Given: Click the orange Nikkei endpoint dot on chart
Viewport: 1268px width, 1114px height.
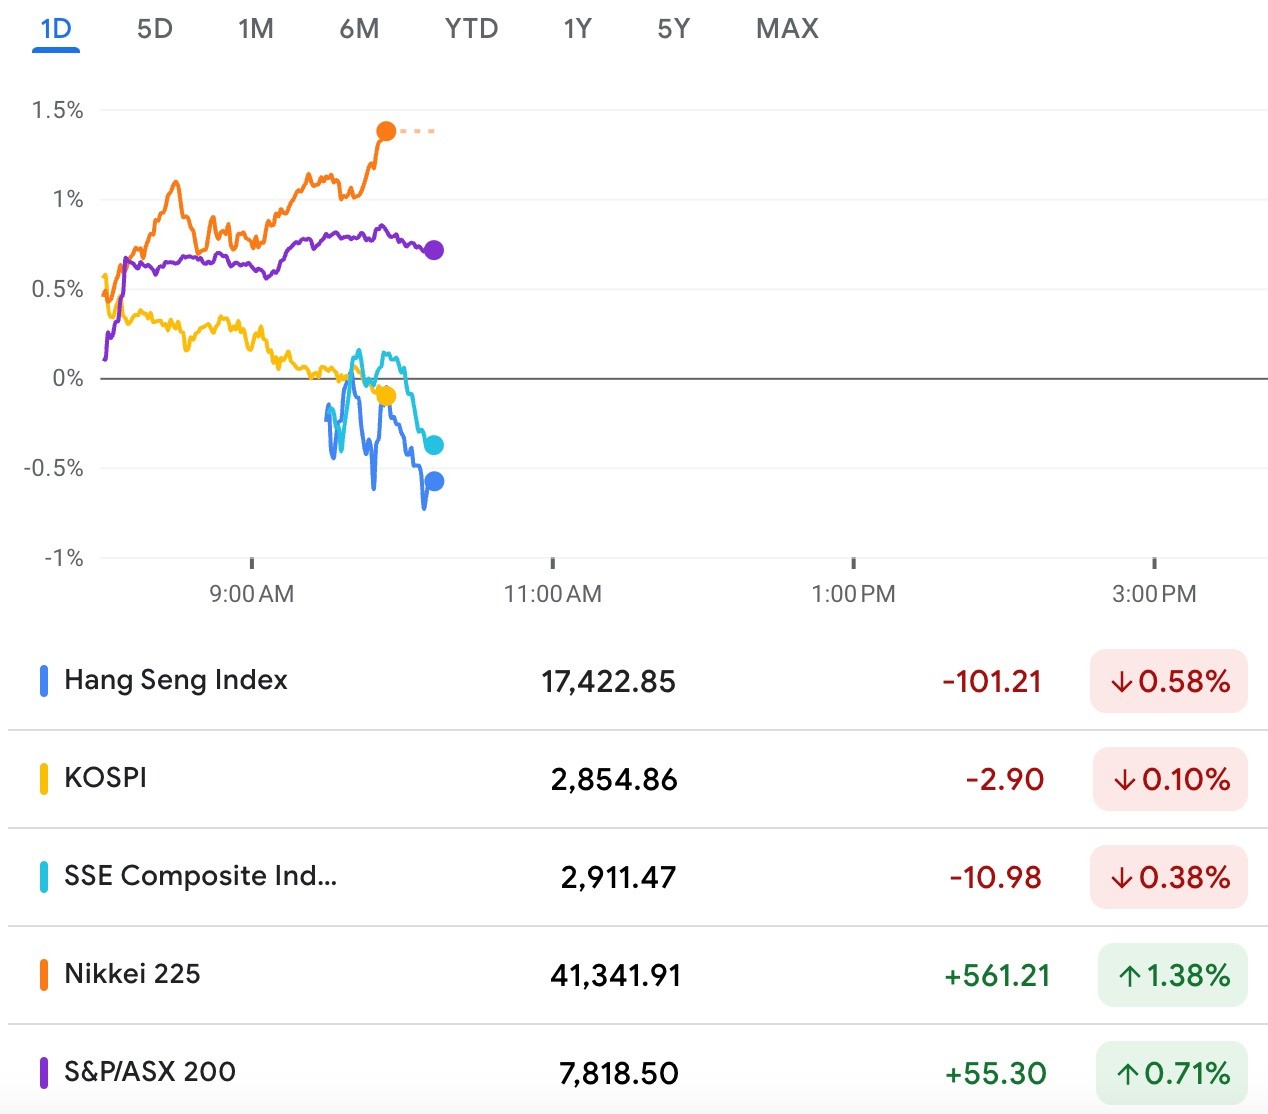Looking at the screenshot, I should click(386, 131).
